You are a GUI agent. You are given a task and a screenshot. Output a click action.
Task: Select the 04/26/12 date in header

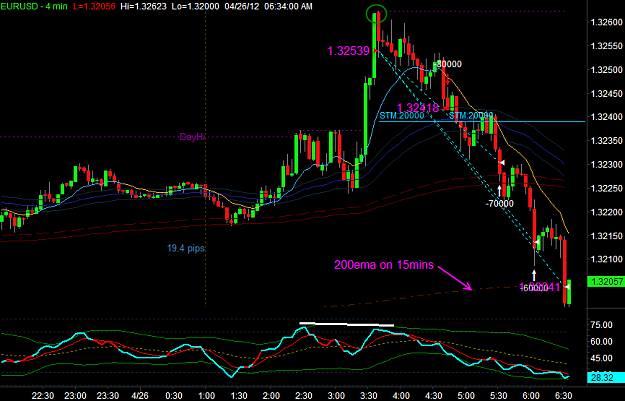click(240, 6)
